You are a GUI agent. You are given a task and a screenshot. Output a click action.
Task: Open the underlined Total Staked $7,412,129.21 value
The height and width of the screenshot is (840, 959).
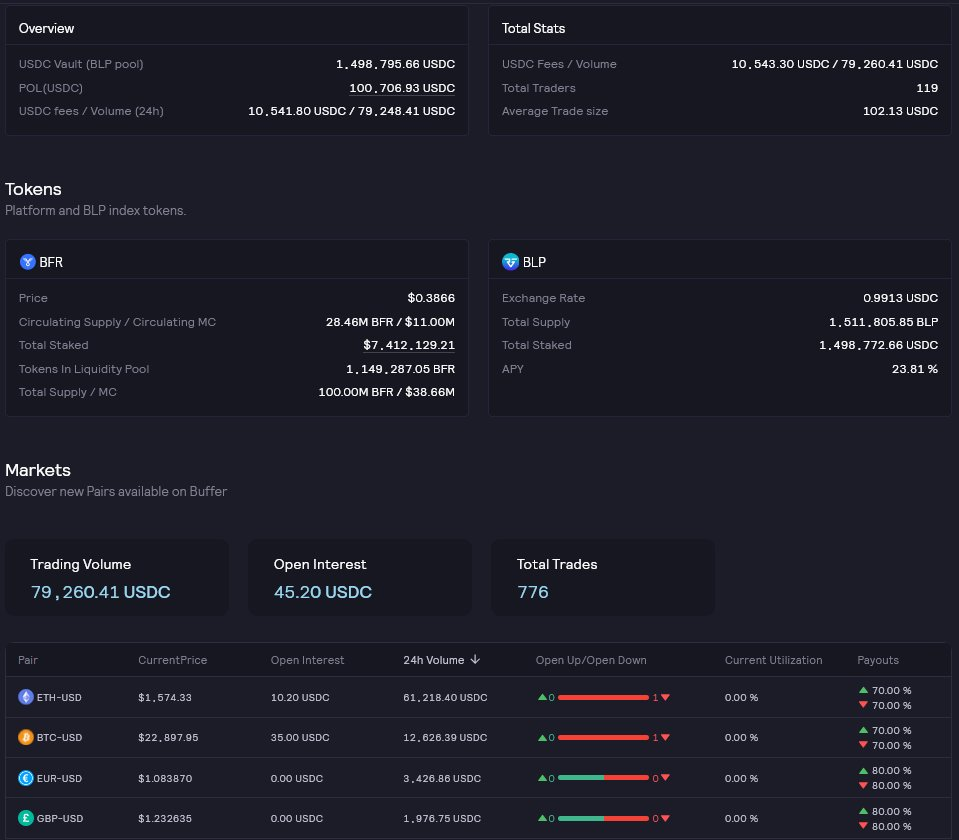click(409, 345)
